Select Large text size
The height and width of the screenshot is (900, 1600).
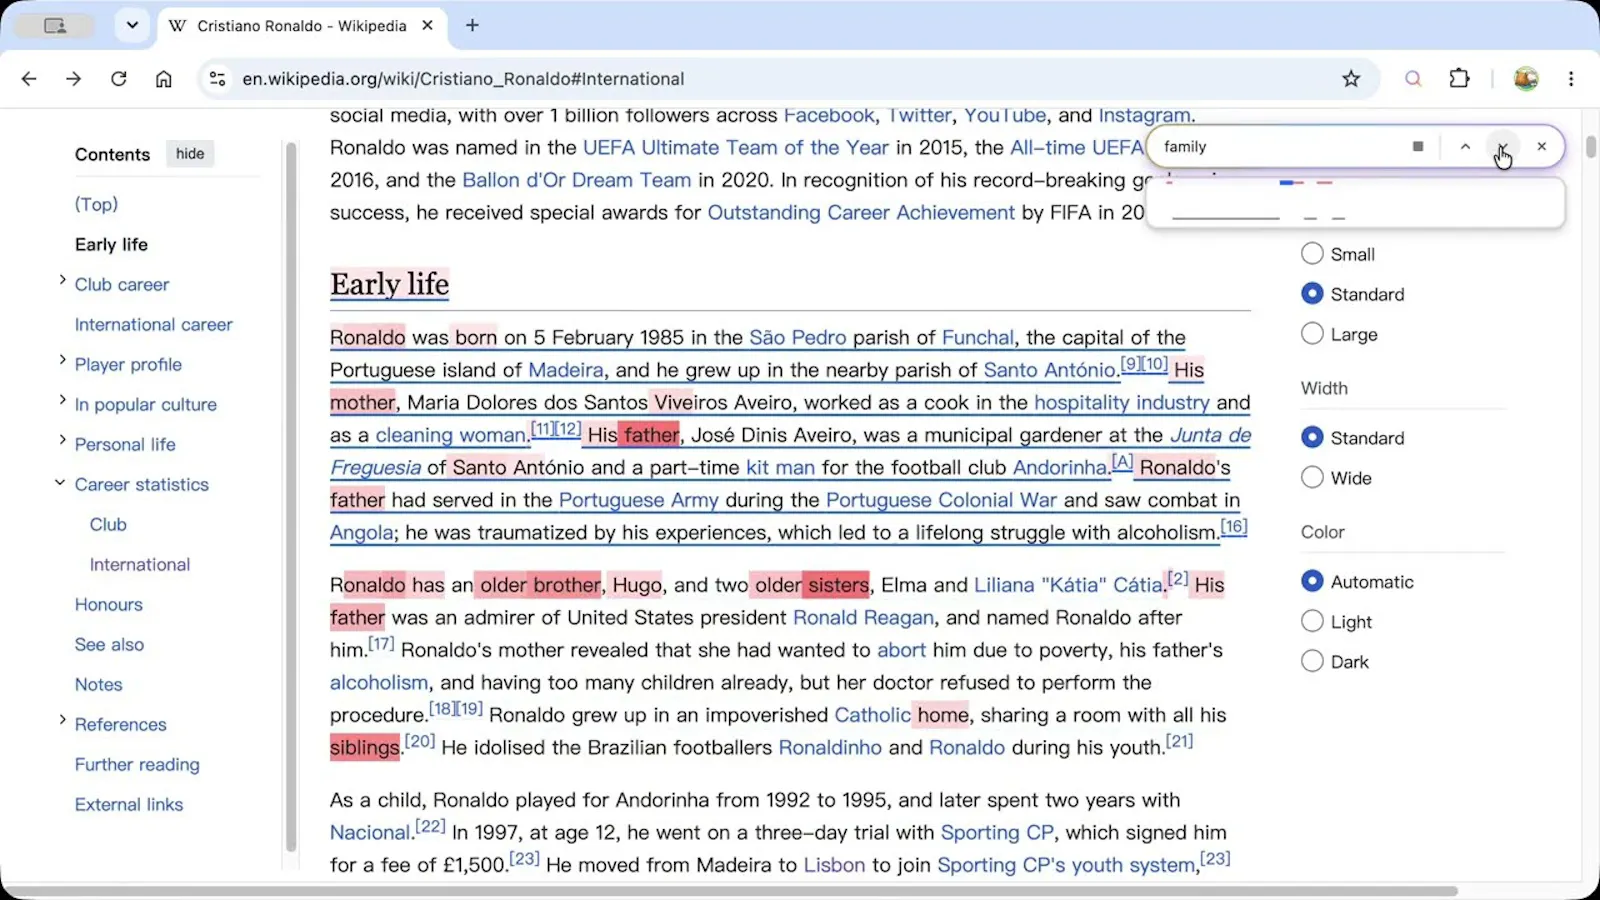pyautogui.click(x=1312, y=334)
